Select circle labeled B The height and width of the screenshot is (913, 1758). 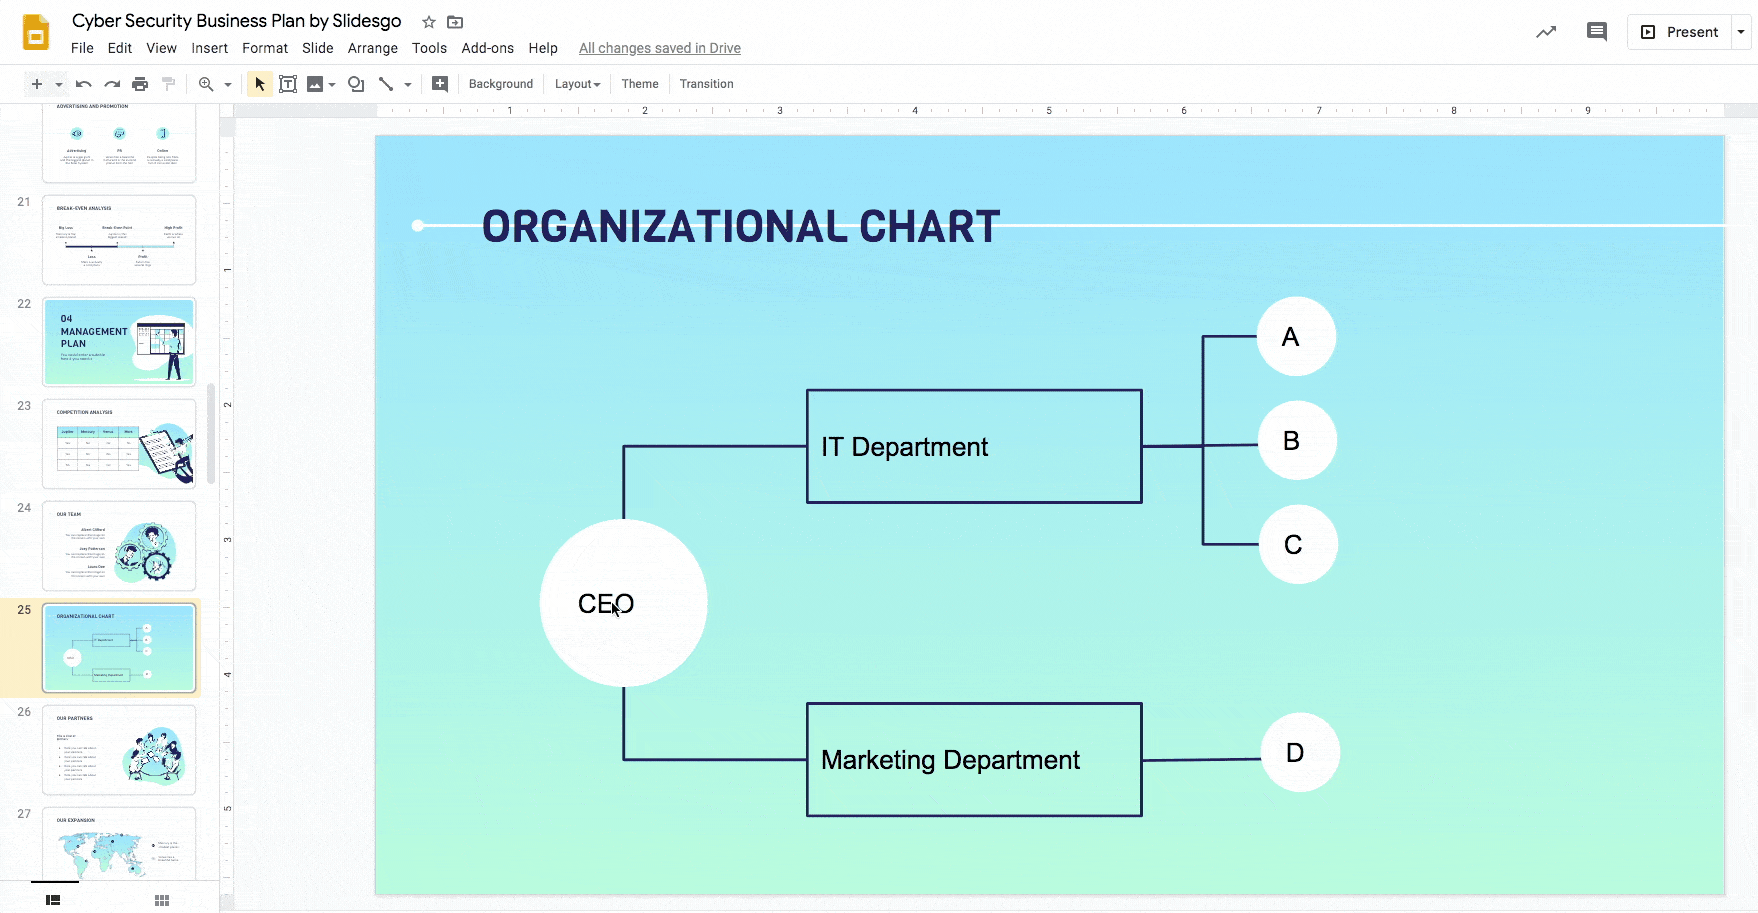(1297, 441)
